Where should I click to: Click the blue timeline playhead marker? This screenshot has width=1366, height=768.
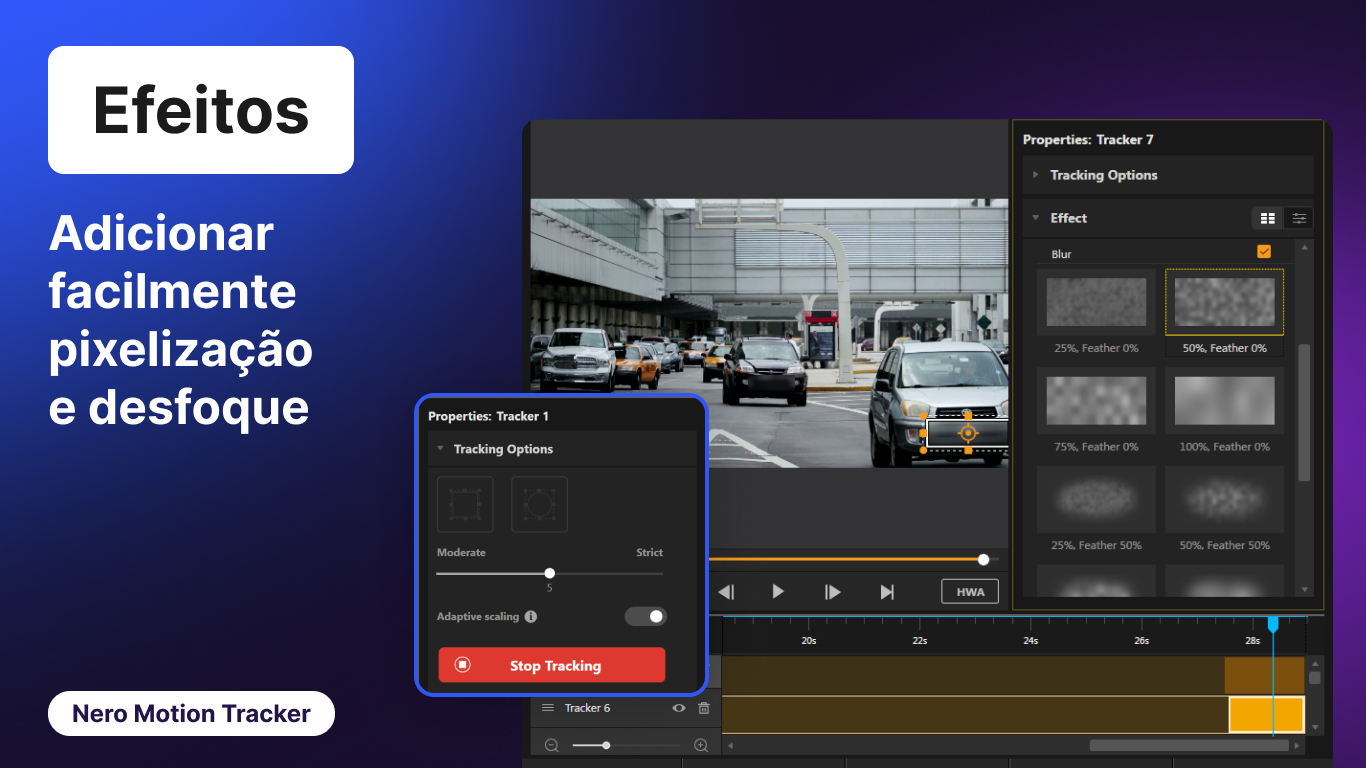tap(1273, 623)
